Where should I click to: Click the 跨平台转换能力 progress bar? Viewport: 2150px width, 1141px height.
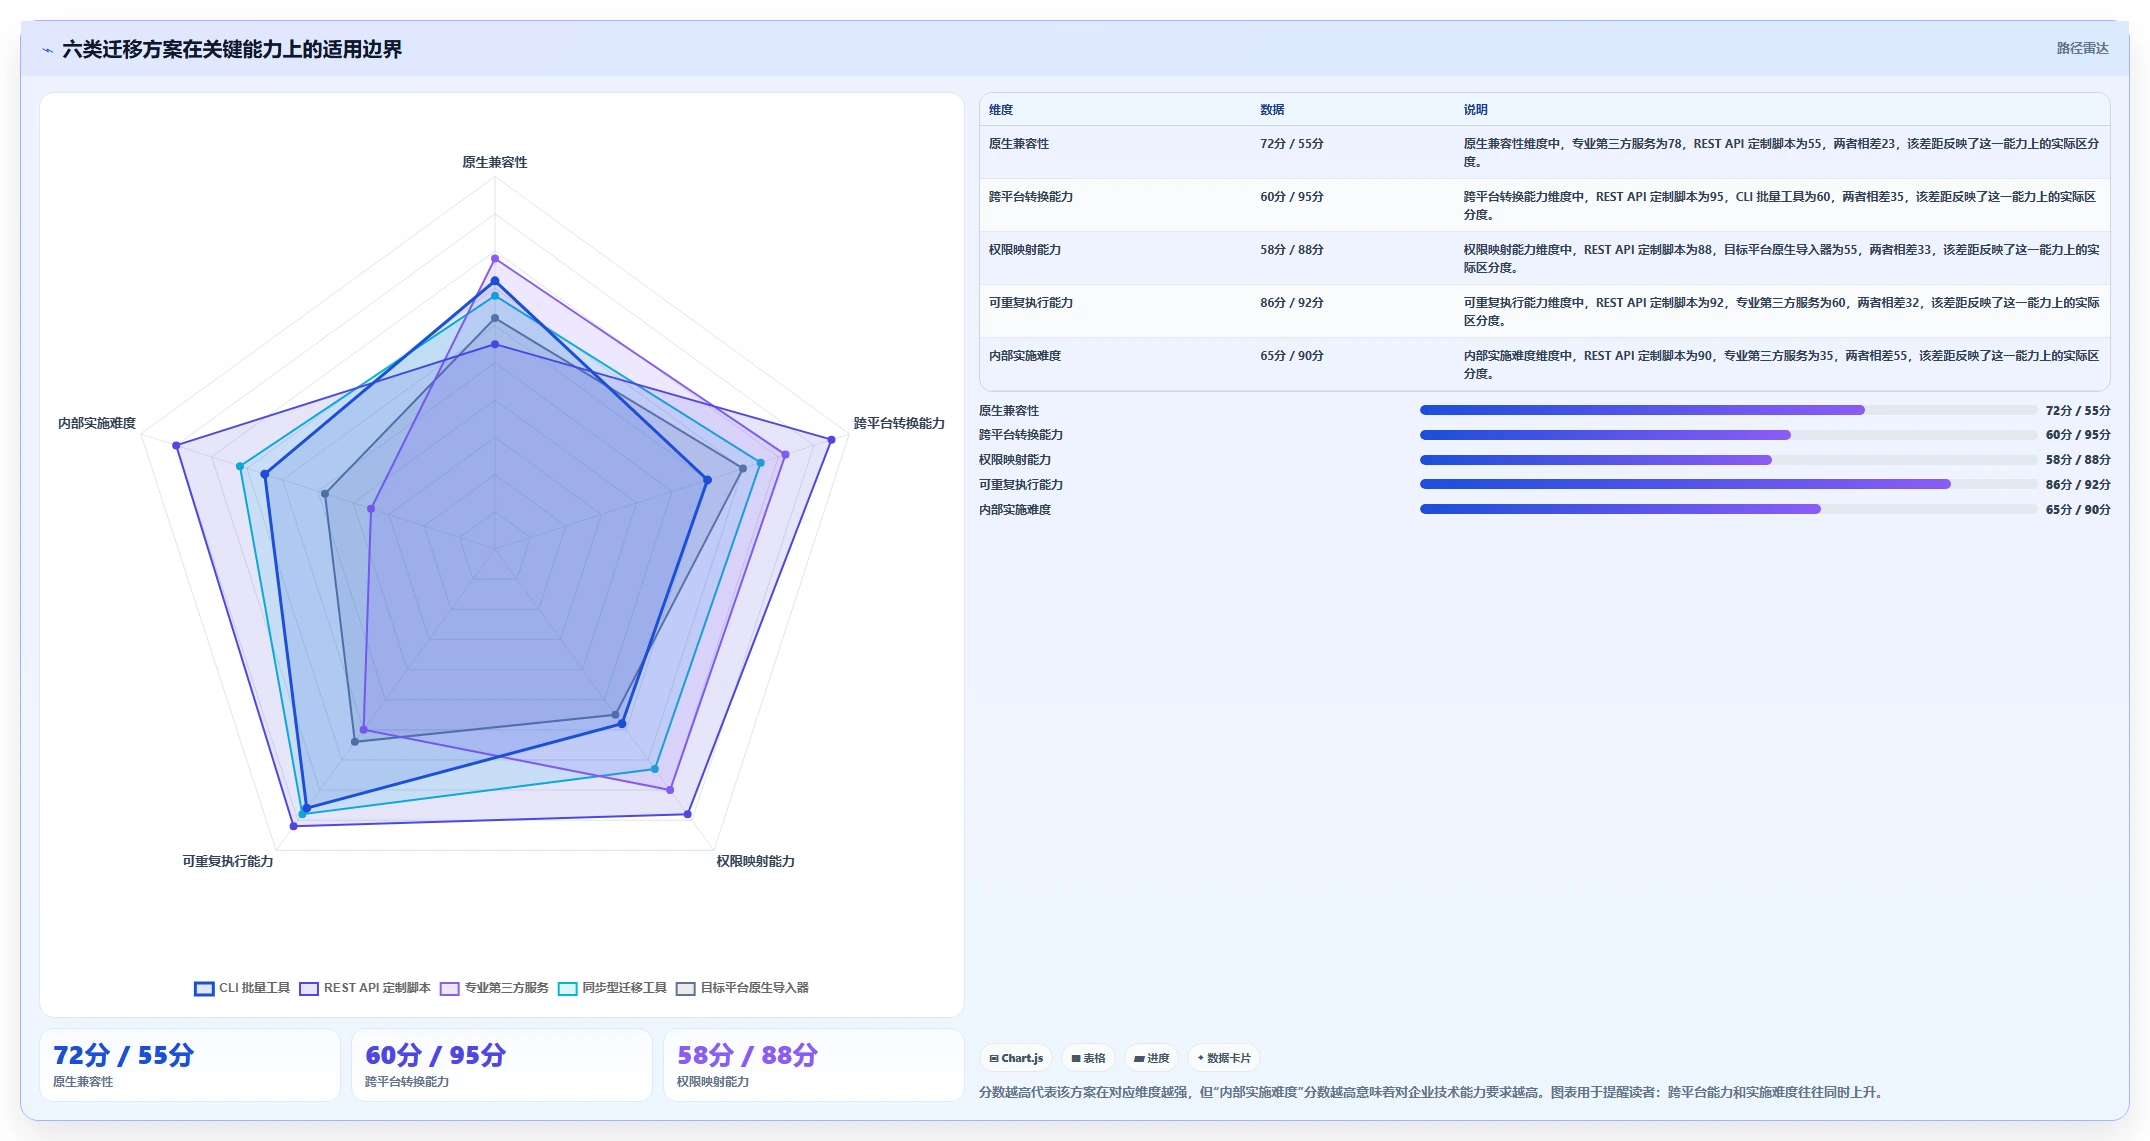point(1728,435)
